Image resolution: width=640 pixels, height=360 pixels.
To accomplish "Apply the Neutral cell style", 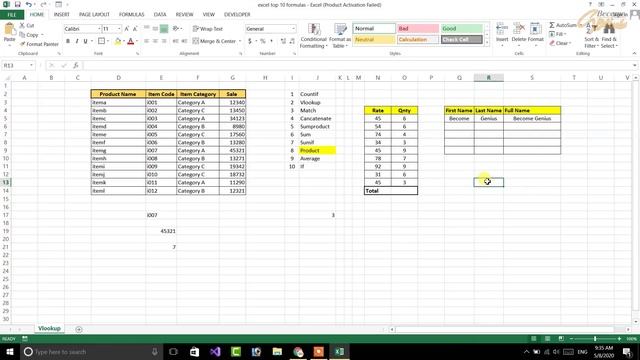I will point(374,40).
